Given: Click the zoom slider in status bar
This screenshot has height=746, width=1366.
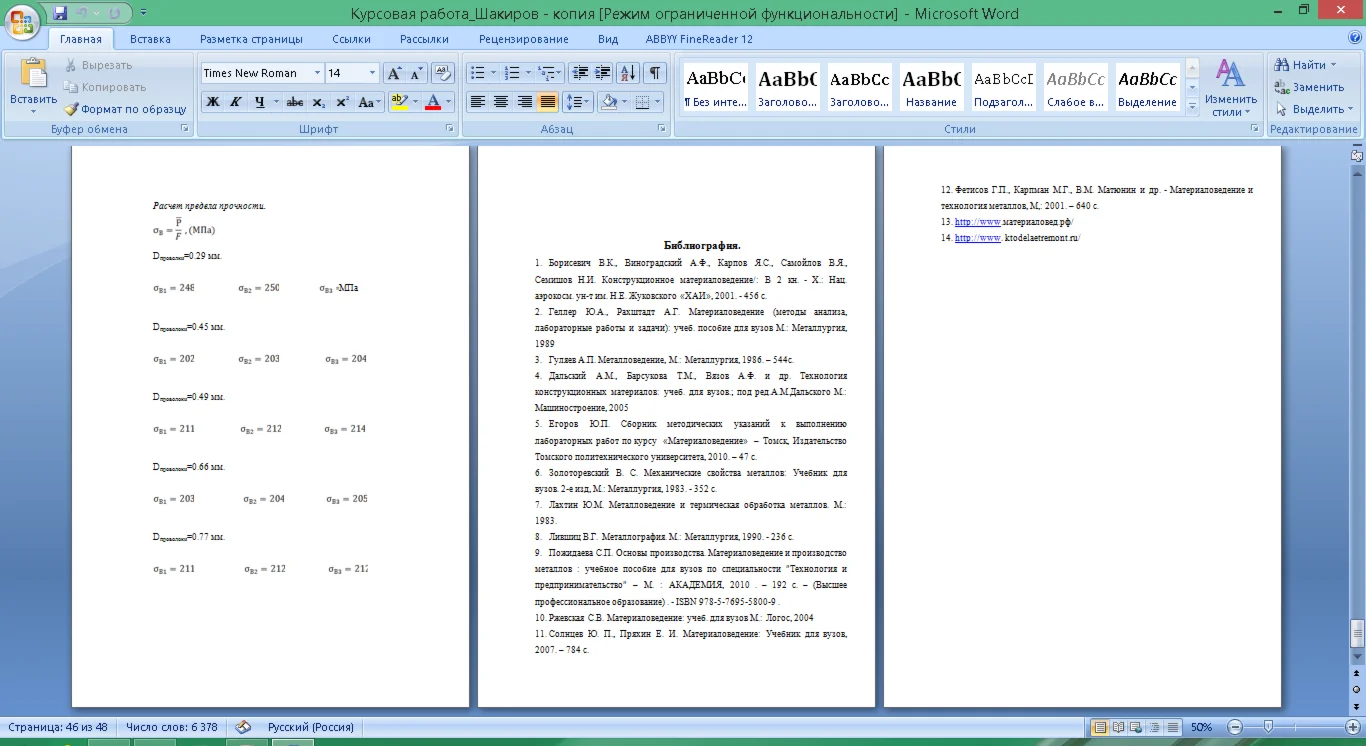Looking at the screenshot, I should pos(1268,727).
